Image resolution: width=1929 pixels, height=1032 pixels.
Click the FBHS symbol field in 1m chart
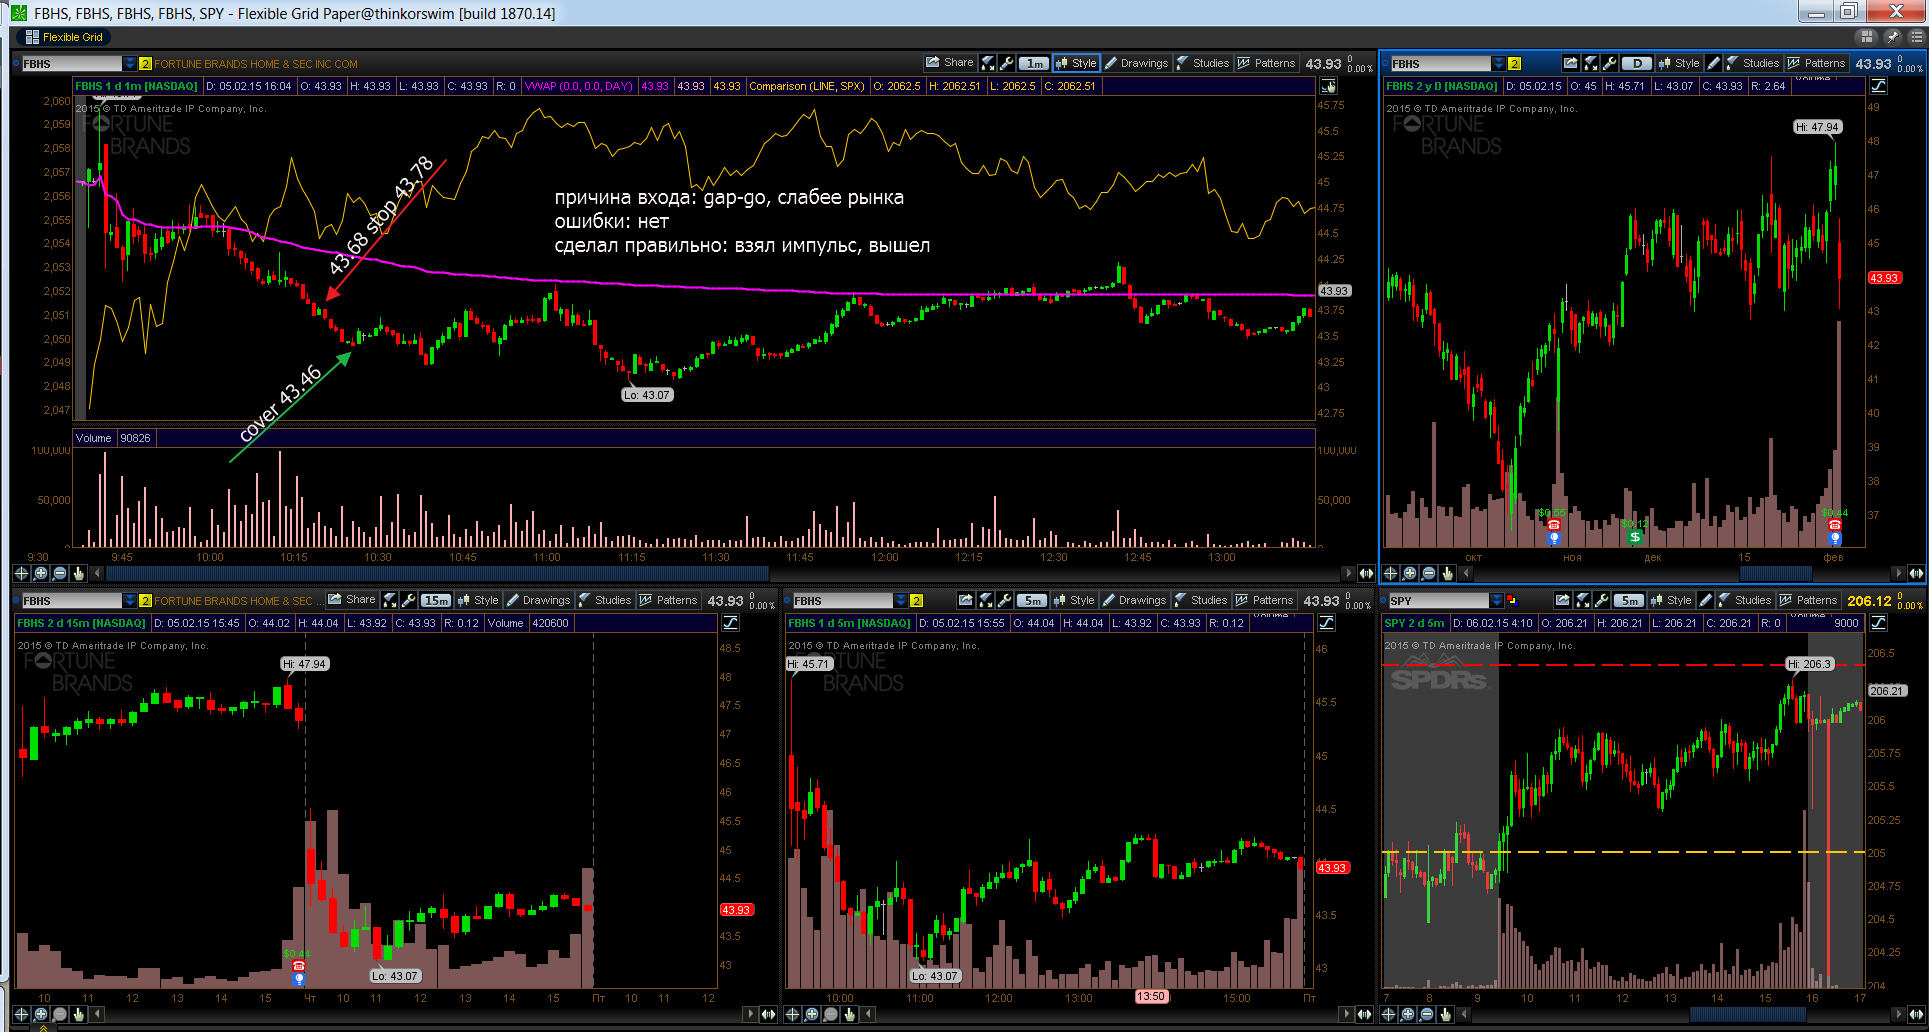click(x=71, y=64)
